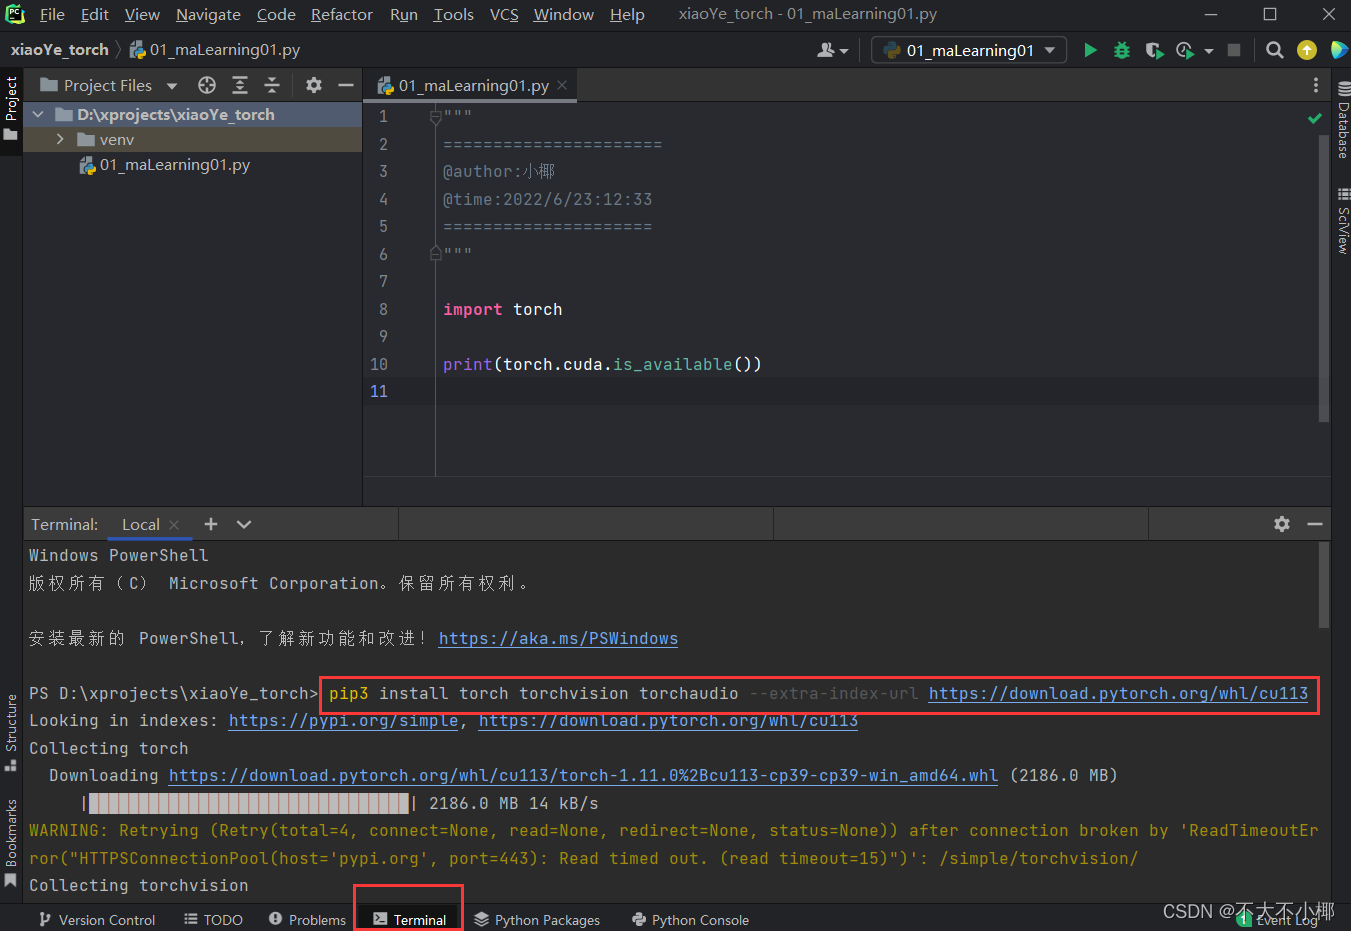
Task: Open the Project Files view dropdown
Action: click(172, 86)
